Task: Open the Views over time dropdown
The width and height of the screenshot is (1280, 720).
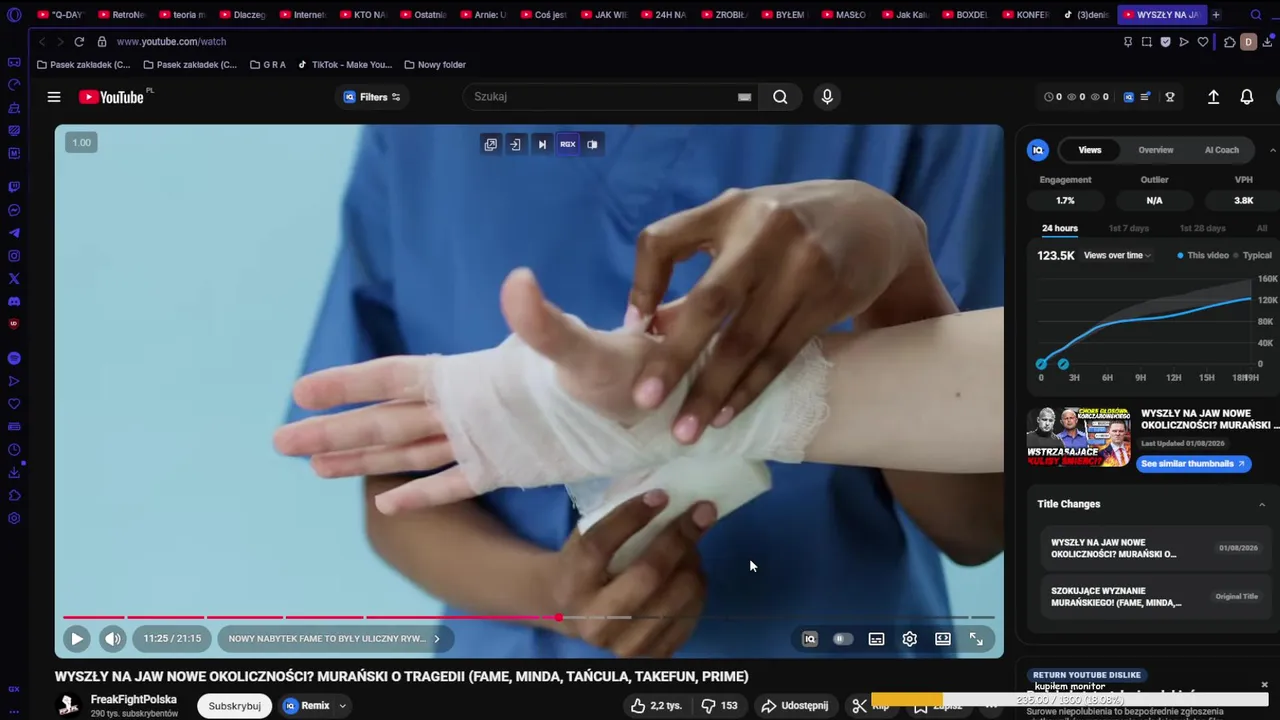Action: coord(1117,256)
